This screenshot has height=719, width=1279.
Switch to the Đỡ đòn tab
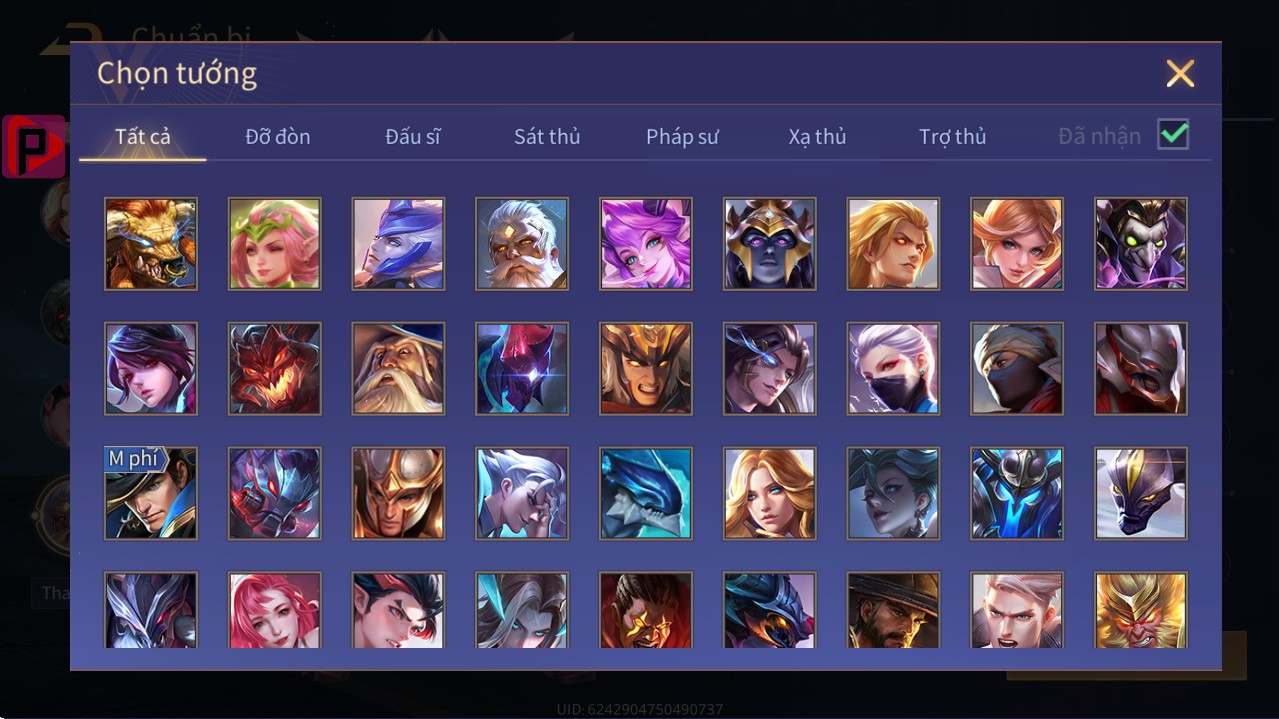point(278,137)
